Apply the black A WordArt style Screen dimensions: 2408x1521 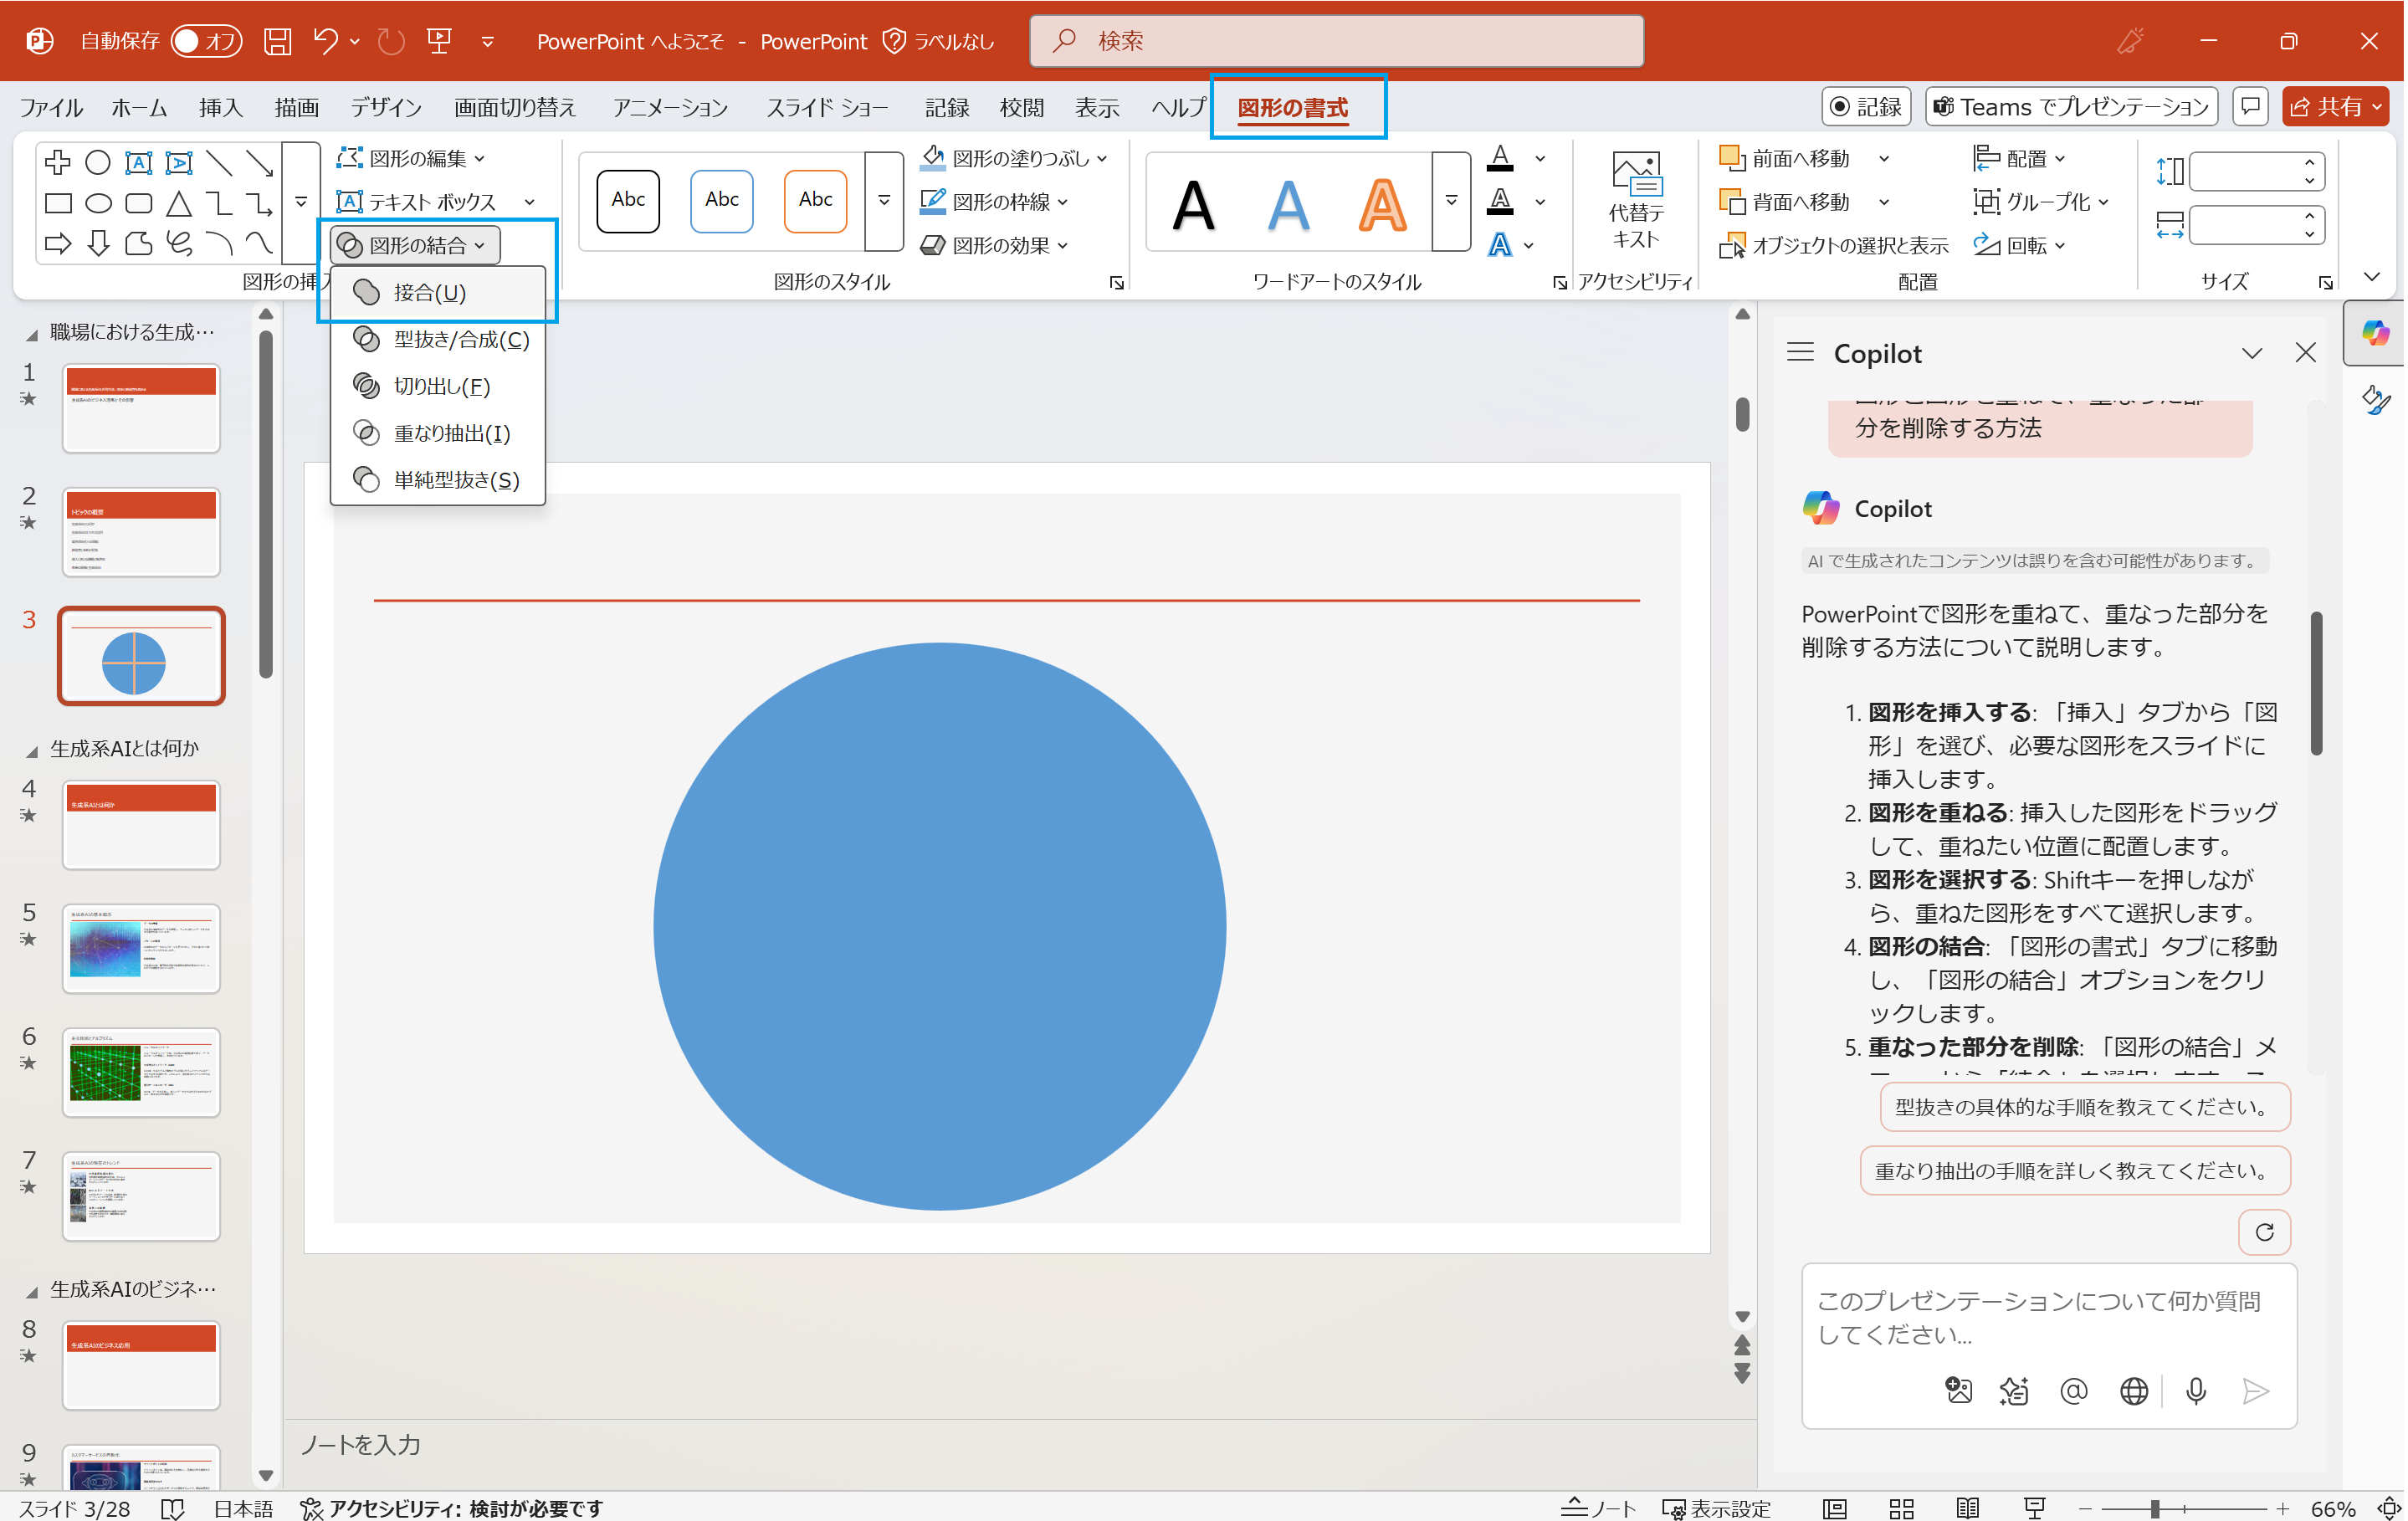(1193, 204)
